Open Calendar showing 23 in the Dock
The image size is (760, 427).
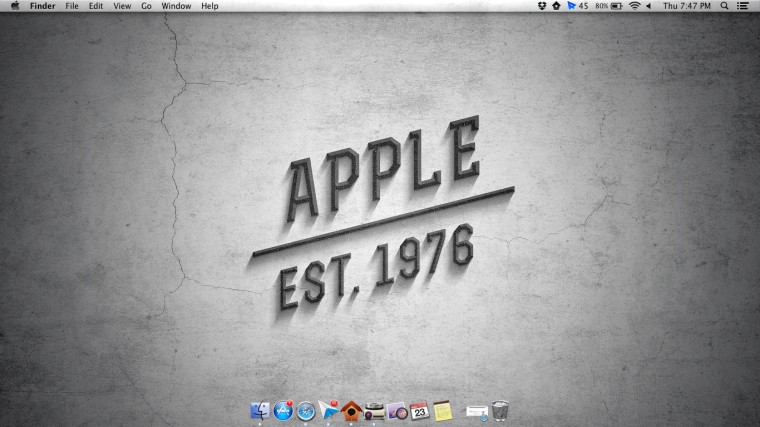[x=420, y=411]
